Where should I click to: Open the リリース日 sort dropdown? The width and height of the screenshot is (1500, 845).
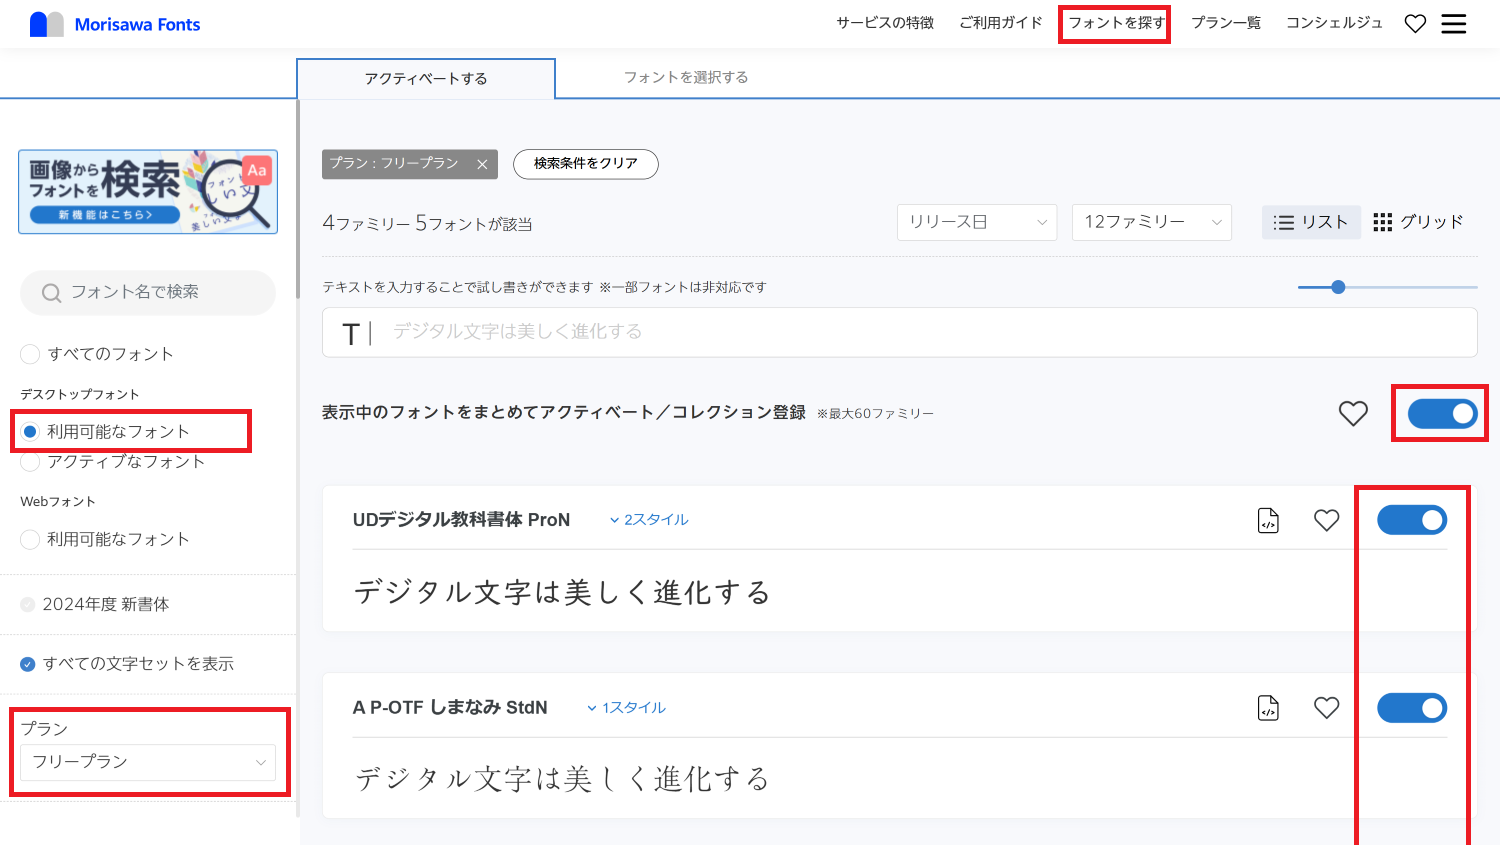[977, 222]
